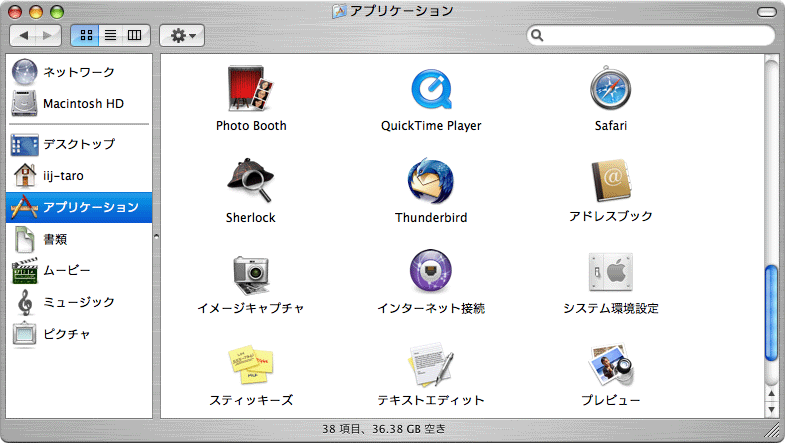The image size is (785, 443).
Task: Switch to list view
Action: tap(111, 35)
